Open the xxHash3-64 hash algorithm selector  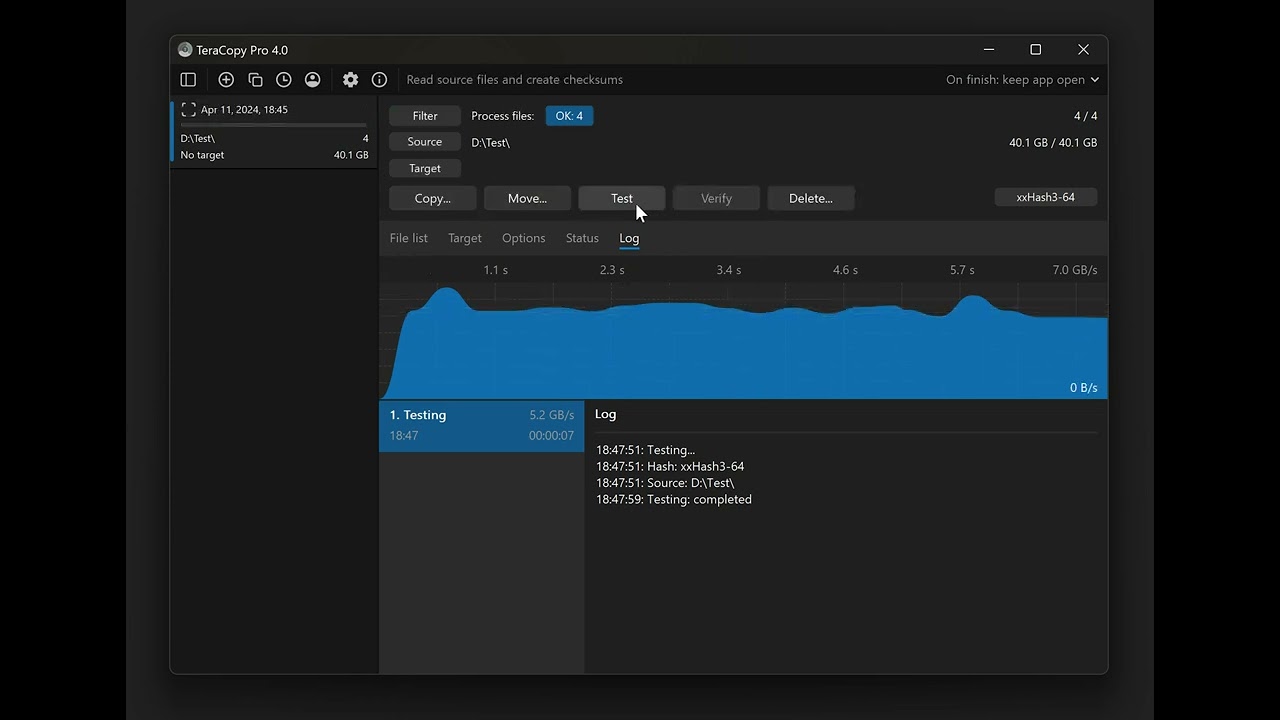tap(1045, 198)
